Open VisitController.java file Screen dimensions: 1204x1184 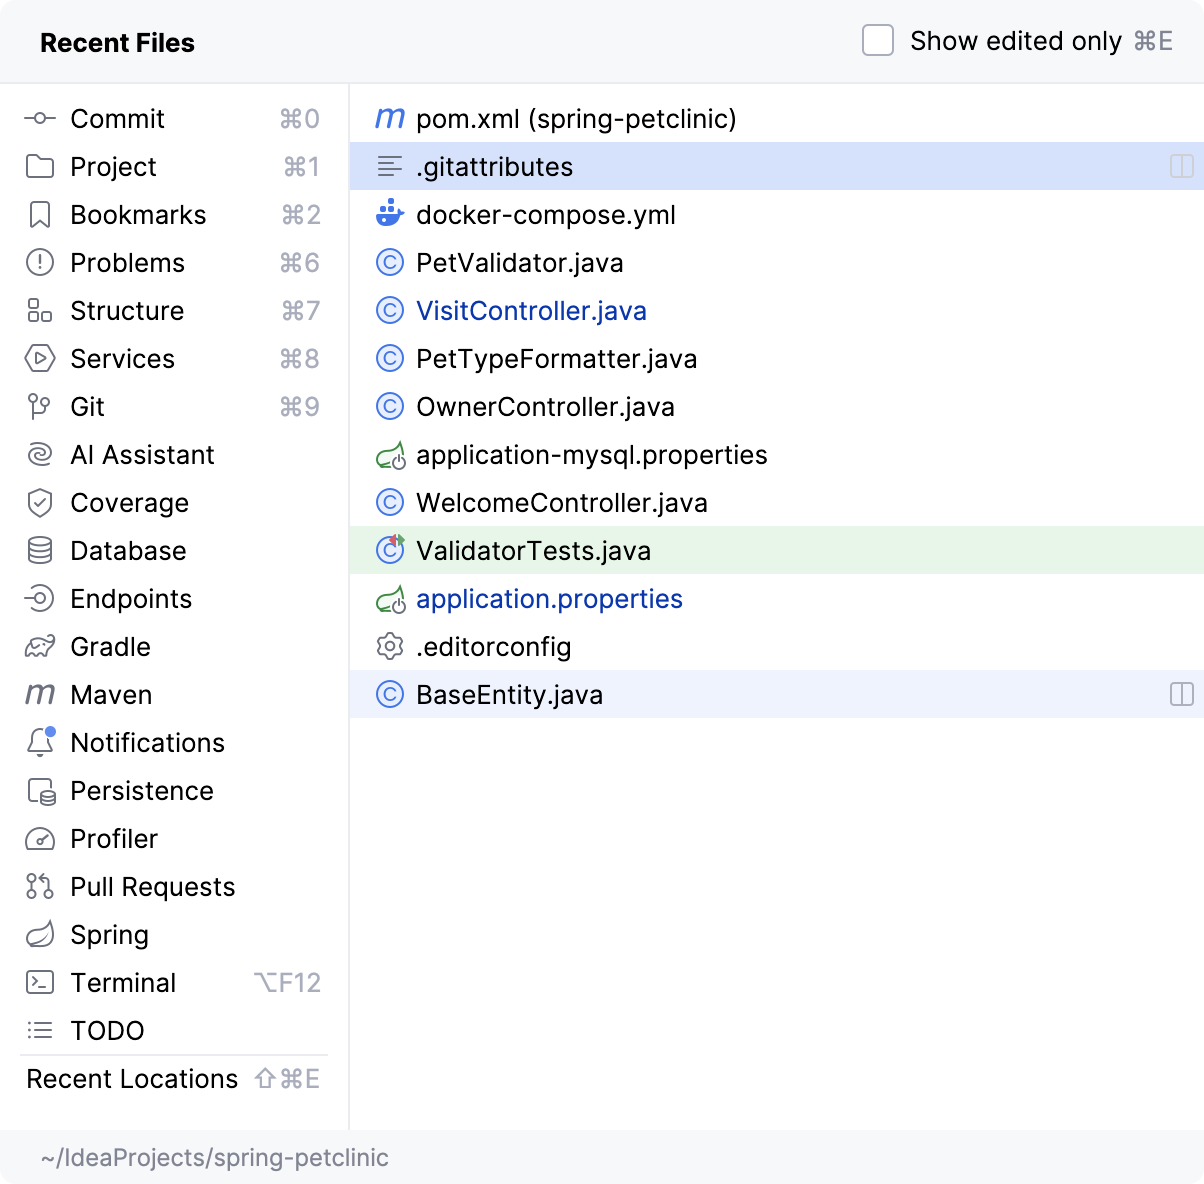coord(531,311)
